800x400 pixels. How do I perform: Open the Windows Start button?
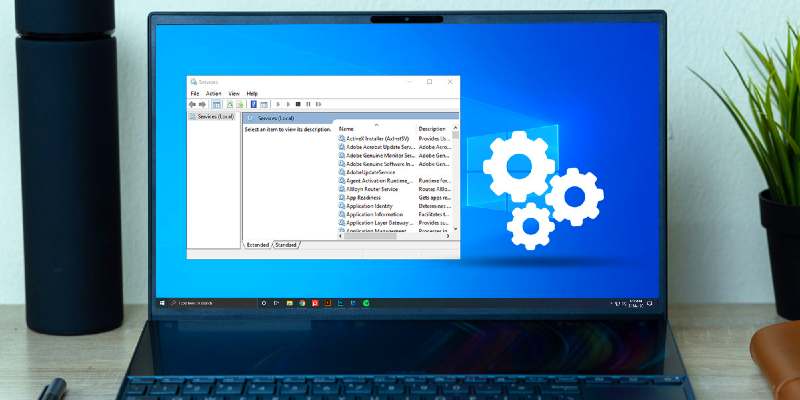[x=161, y=302]
